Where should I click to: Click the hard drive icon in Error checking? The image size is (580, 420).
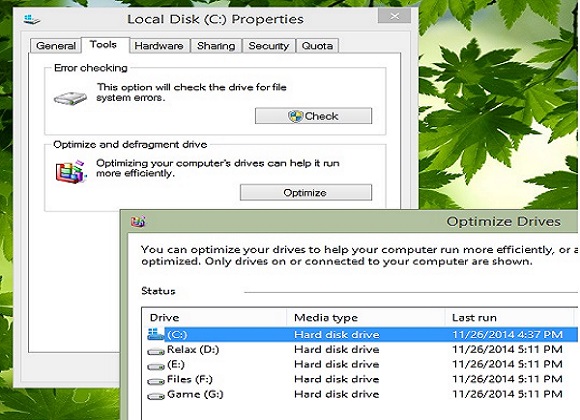pyautogui.click(x=70, y=98)
